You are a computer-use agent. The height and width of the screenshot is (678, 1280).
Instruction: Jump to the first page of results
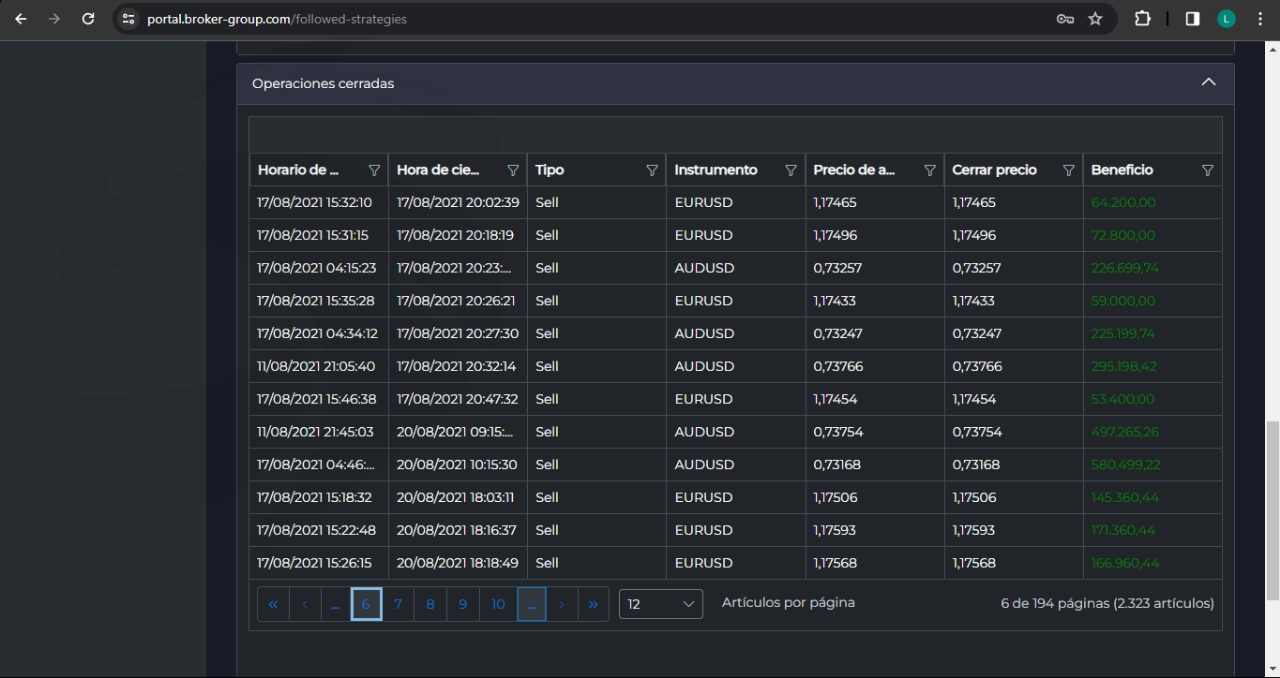coord(273,604)
